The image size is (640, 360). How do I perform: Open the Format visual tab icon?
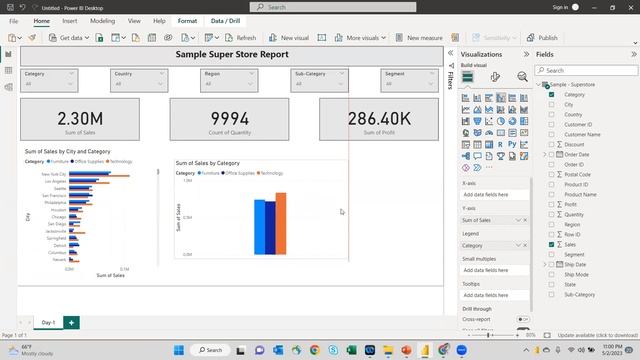pyautogui.click(x=495, y=77)
